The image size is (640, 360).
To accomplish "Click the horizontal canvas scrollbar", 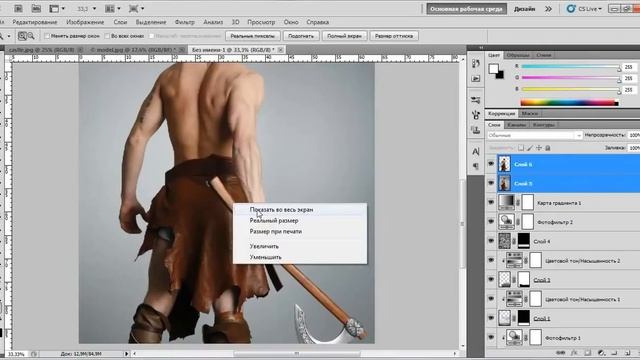I will tap(297, 353).
